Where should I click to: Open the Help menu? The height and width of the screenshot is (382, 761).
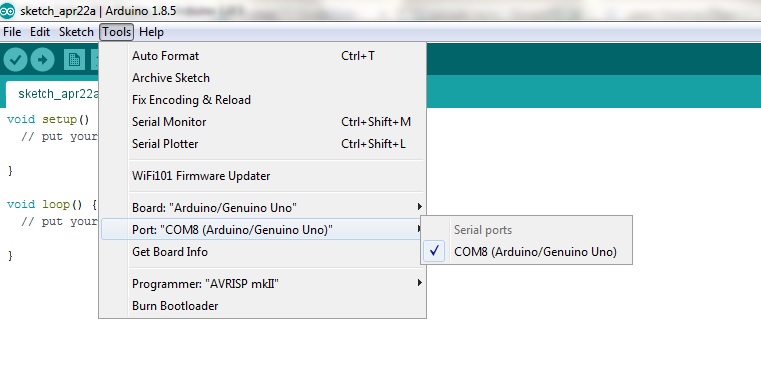(151, 32)
